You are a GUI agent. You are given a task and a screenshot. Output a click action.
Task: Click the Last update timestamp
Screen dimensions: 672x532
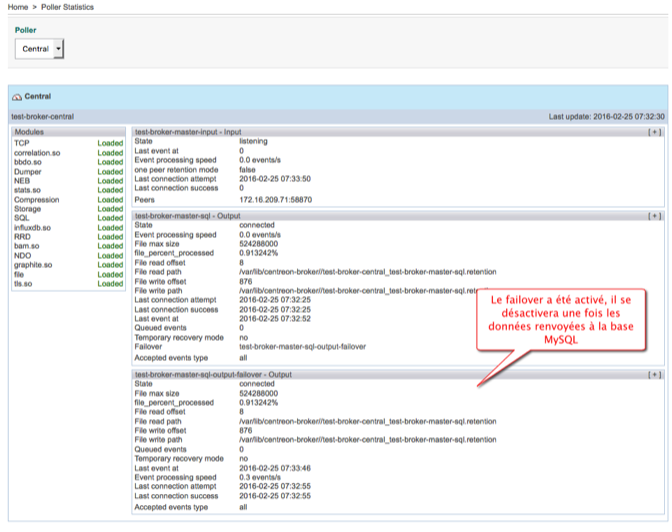click(x=606, y=116)
